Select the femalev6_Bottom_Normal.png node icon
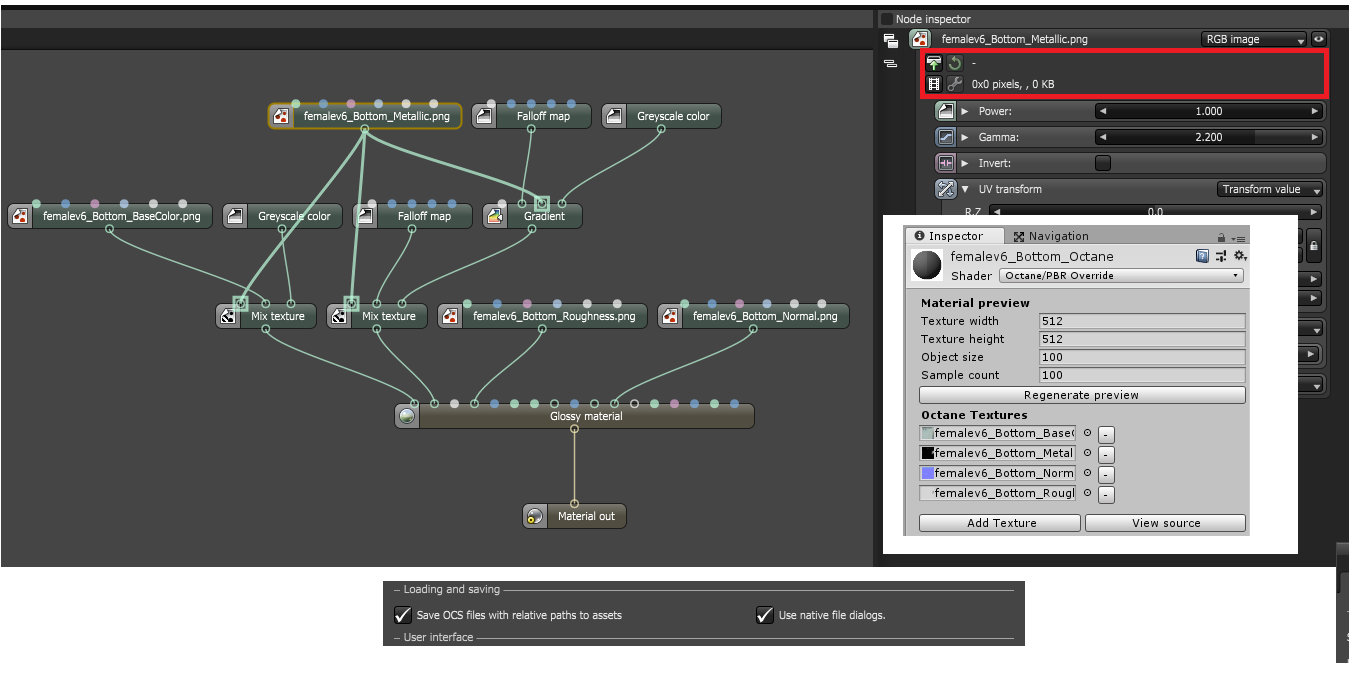 click(x=670, y=316)
